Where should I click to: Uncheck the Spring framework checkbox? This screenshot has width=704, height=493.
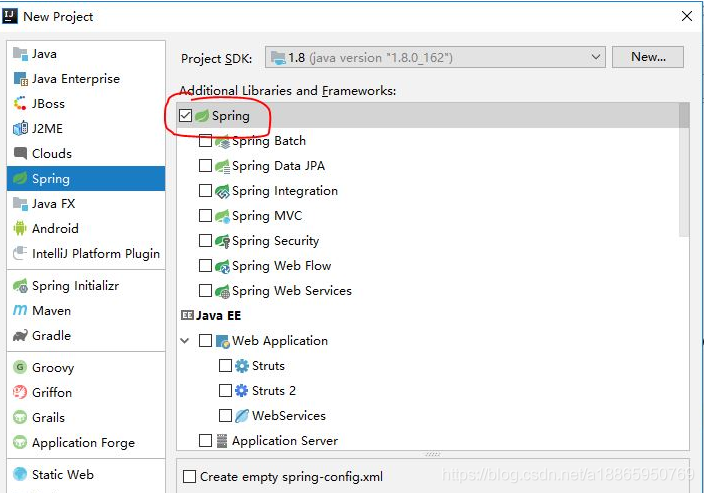pos(185,116)
